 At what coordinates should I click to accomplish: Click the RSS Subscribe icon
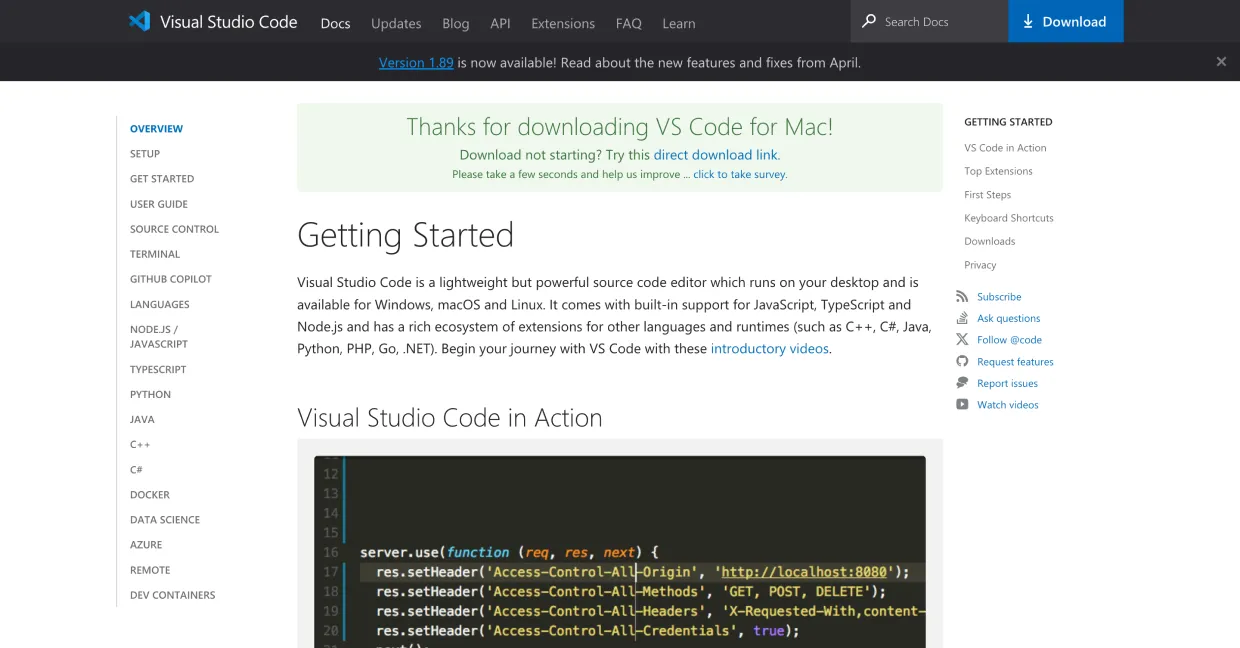pyautogui.click(x=962, y=296)
